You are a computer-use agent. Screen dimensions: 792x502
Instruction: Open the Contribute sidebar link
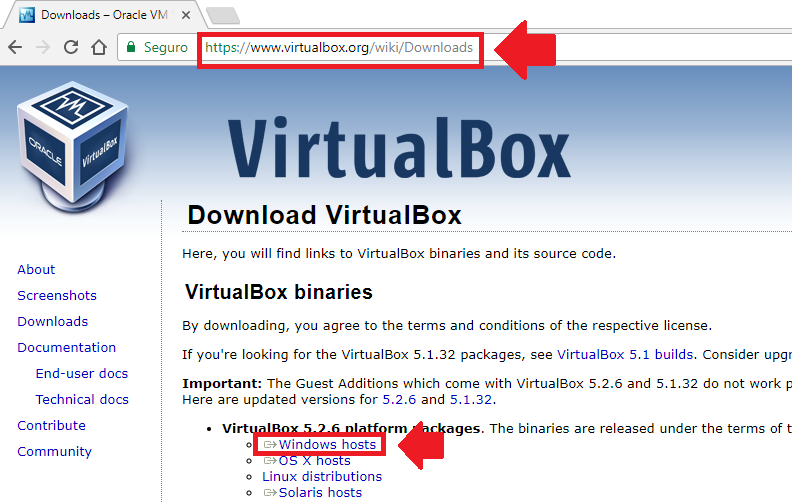pyautogui.click(x=51, y=426)
